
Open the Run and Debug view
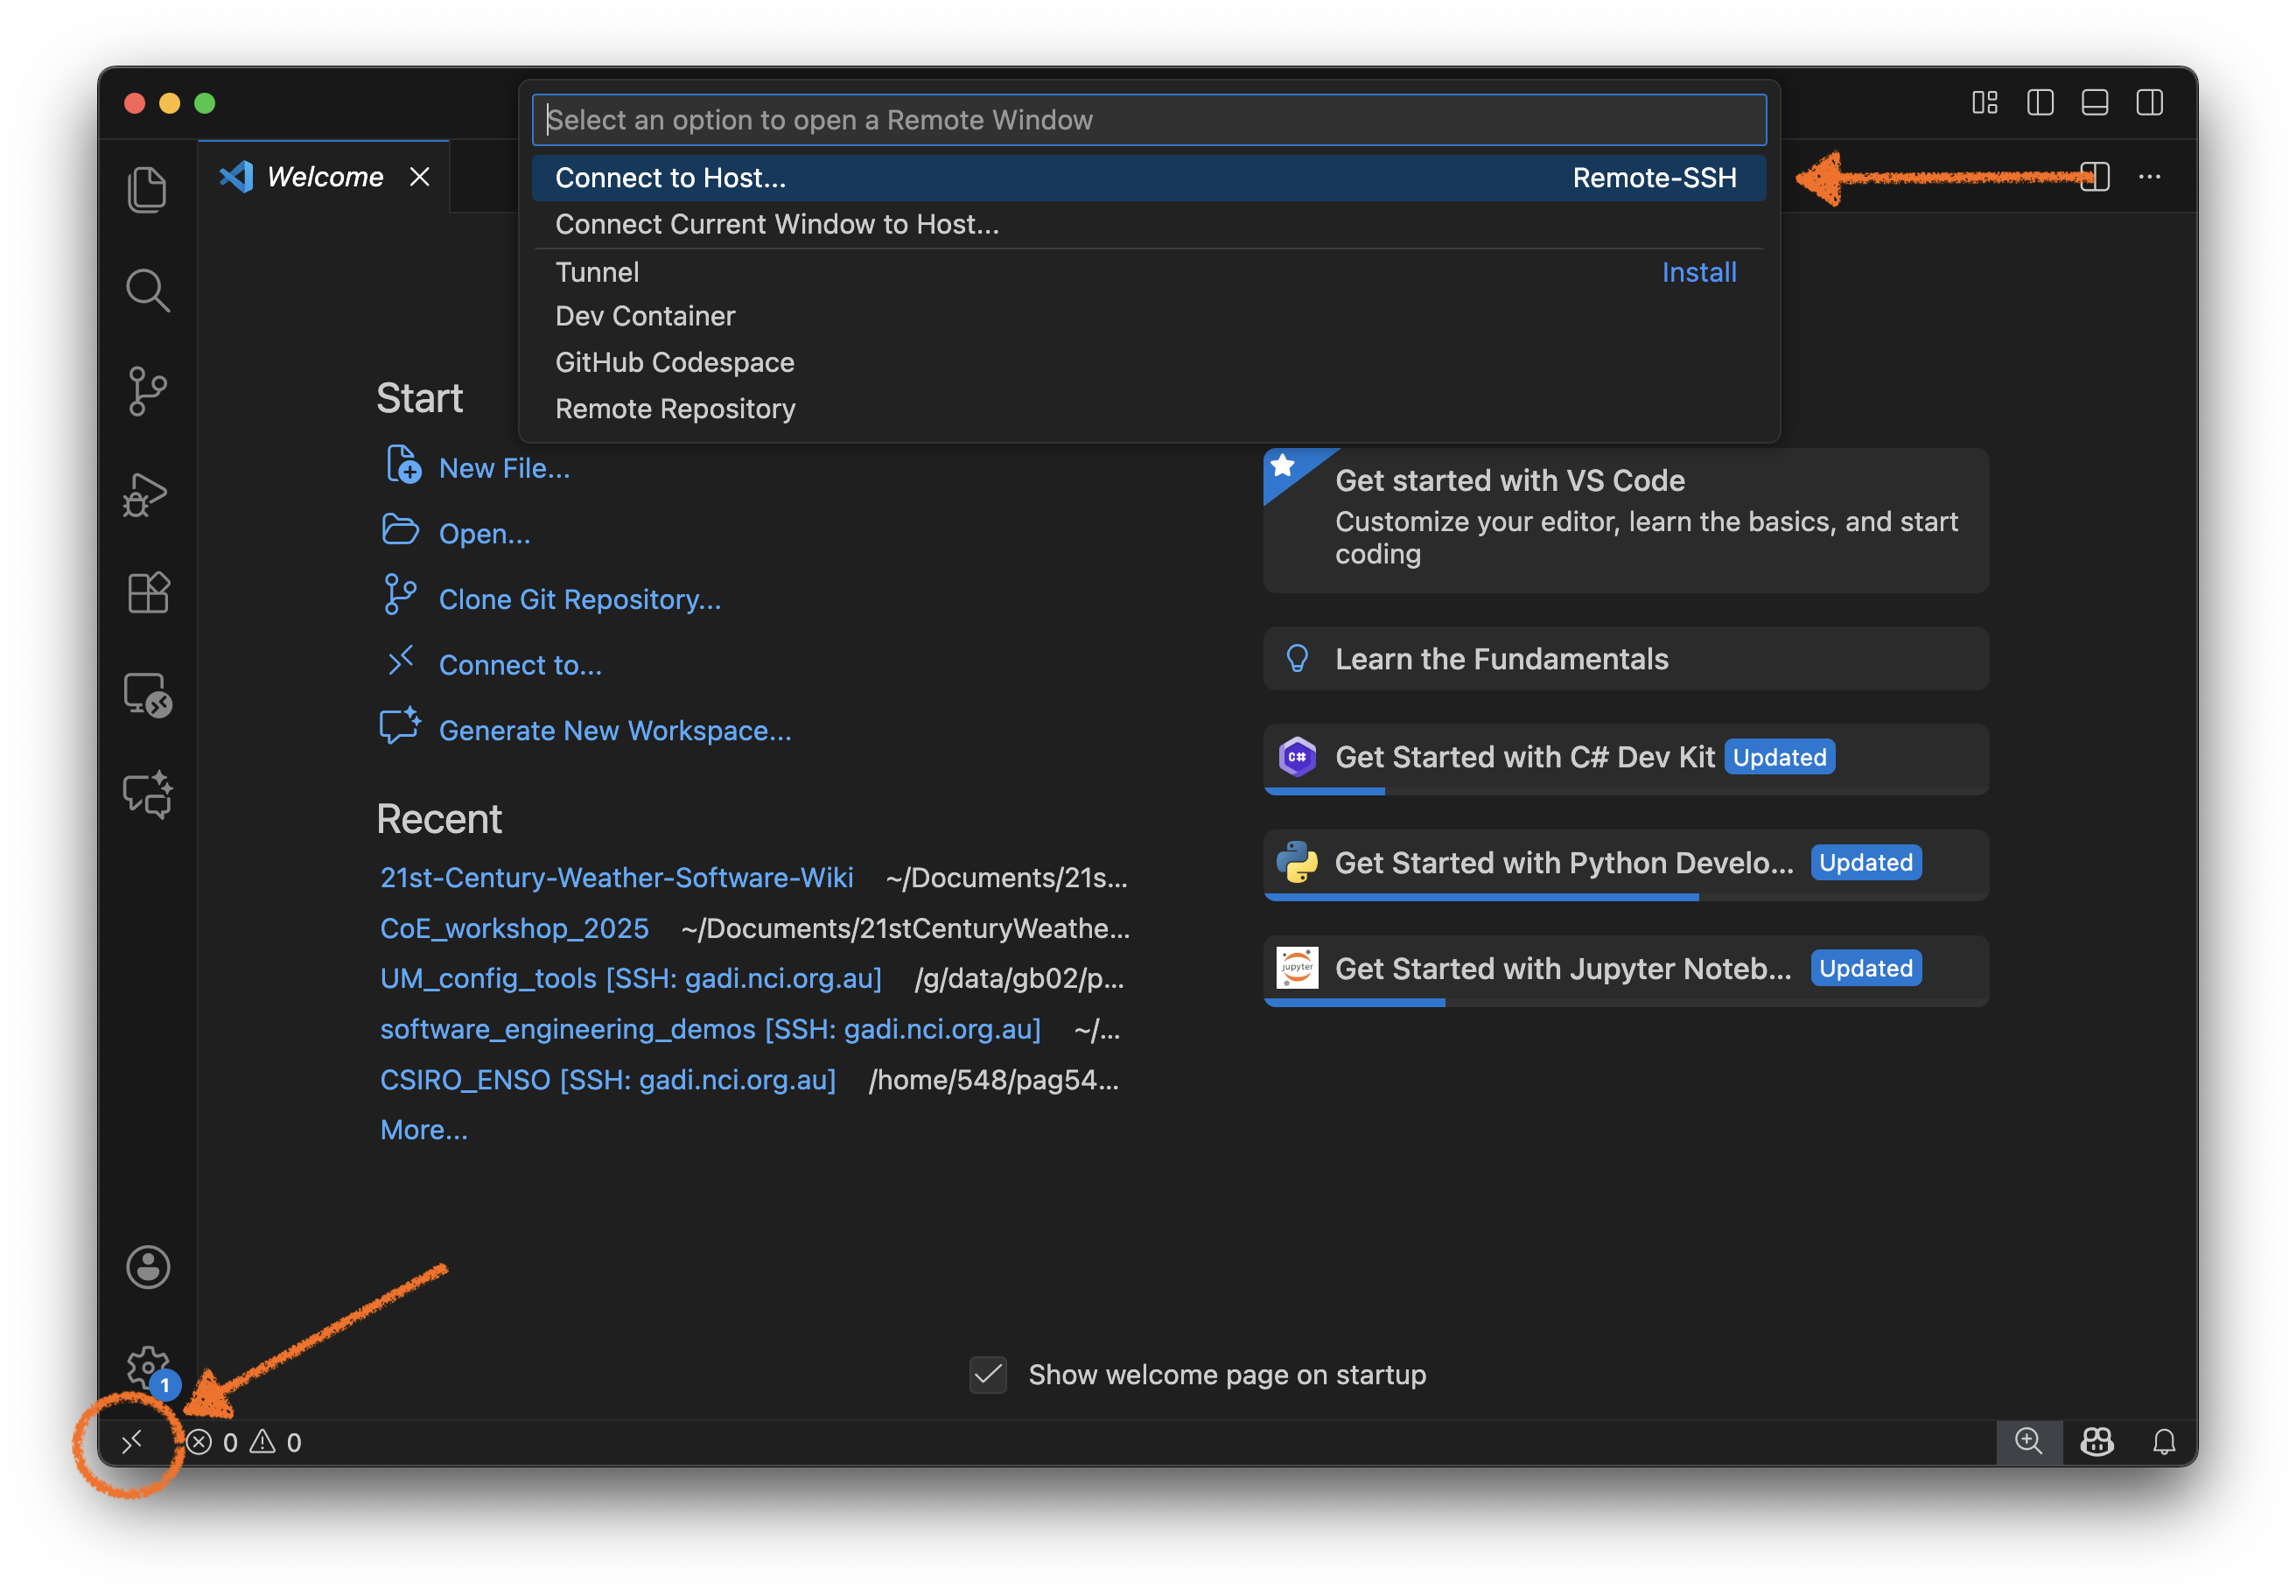147,494
